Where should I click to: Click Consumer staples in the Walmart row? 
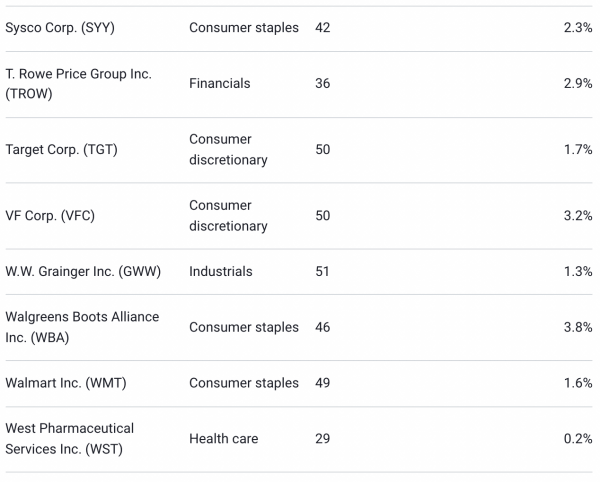click(244, 383)
